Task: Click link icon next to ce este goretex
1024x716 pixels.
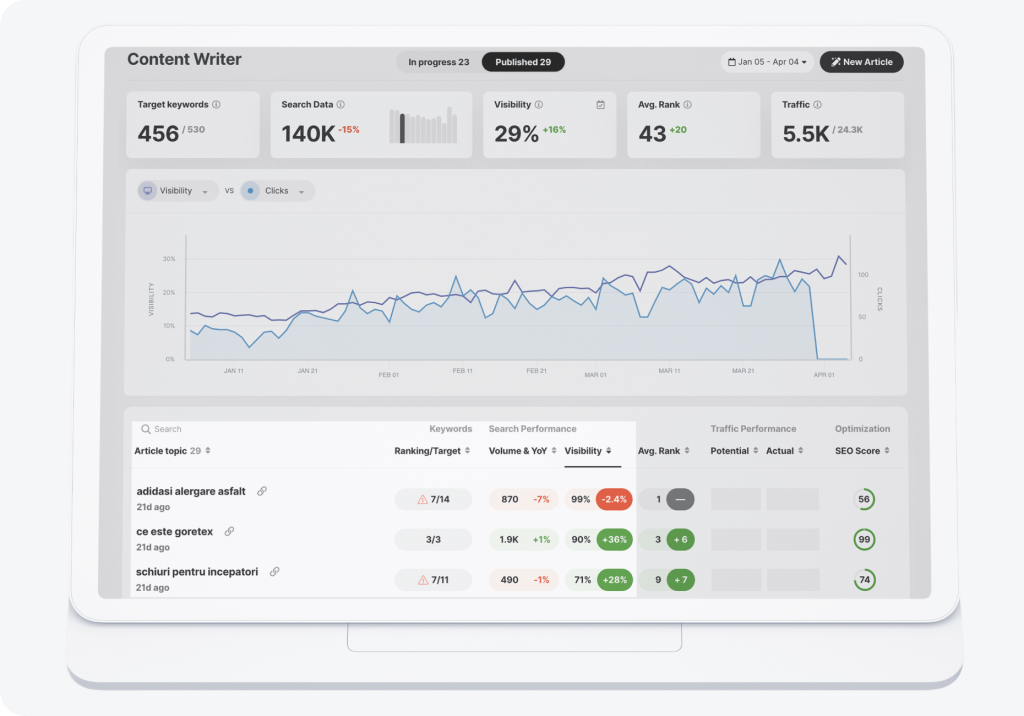Action: 229,531
